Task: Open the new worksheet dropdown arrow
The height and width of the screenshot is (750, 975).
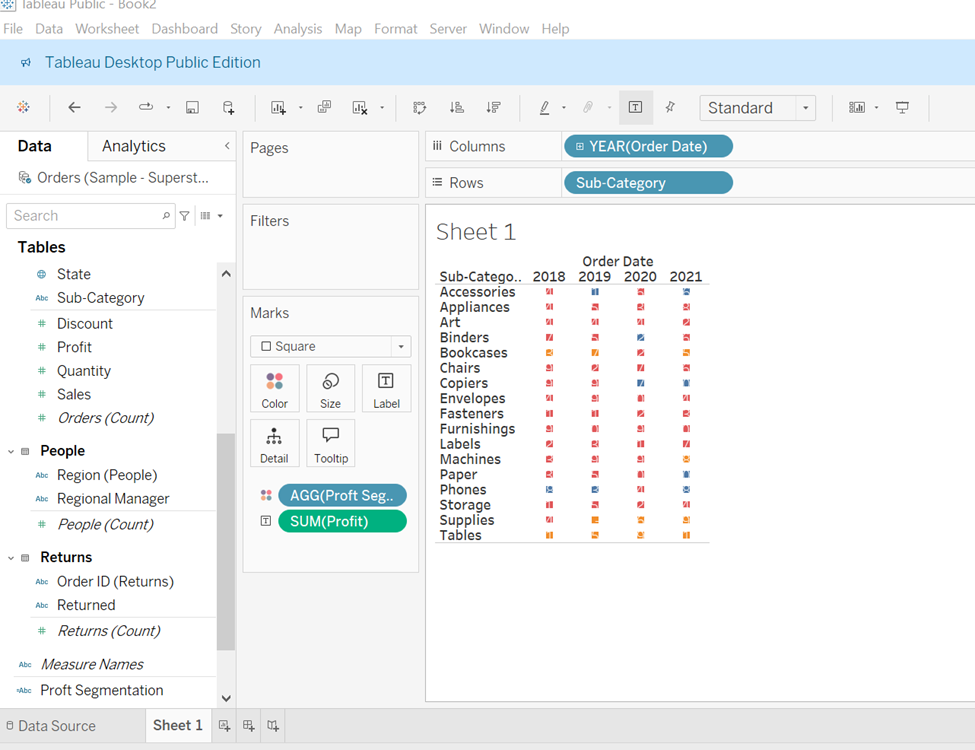Action: tap(300, 108)
